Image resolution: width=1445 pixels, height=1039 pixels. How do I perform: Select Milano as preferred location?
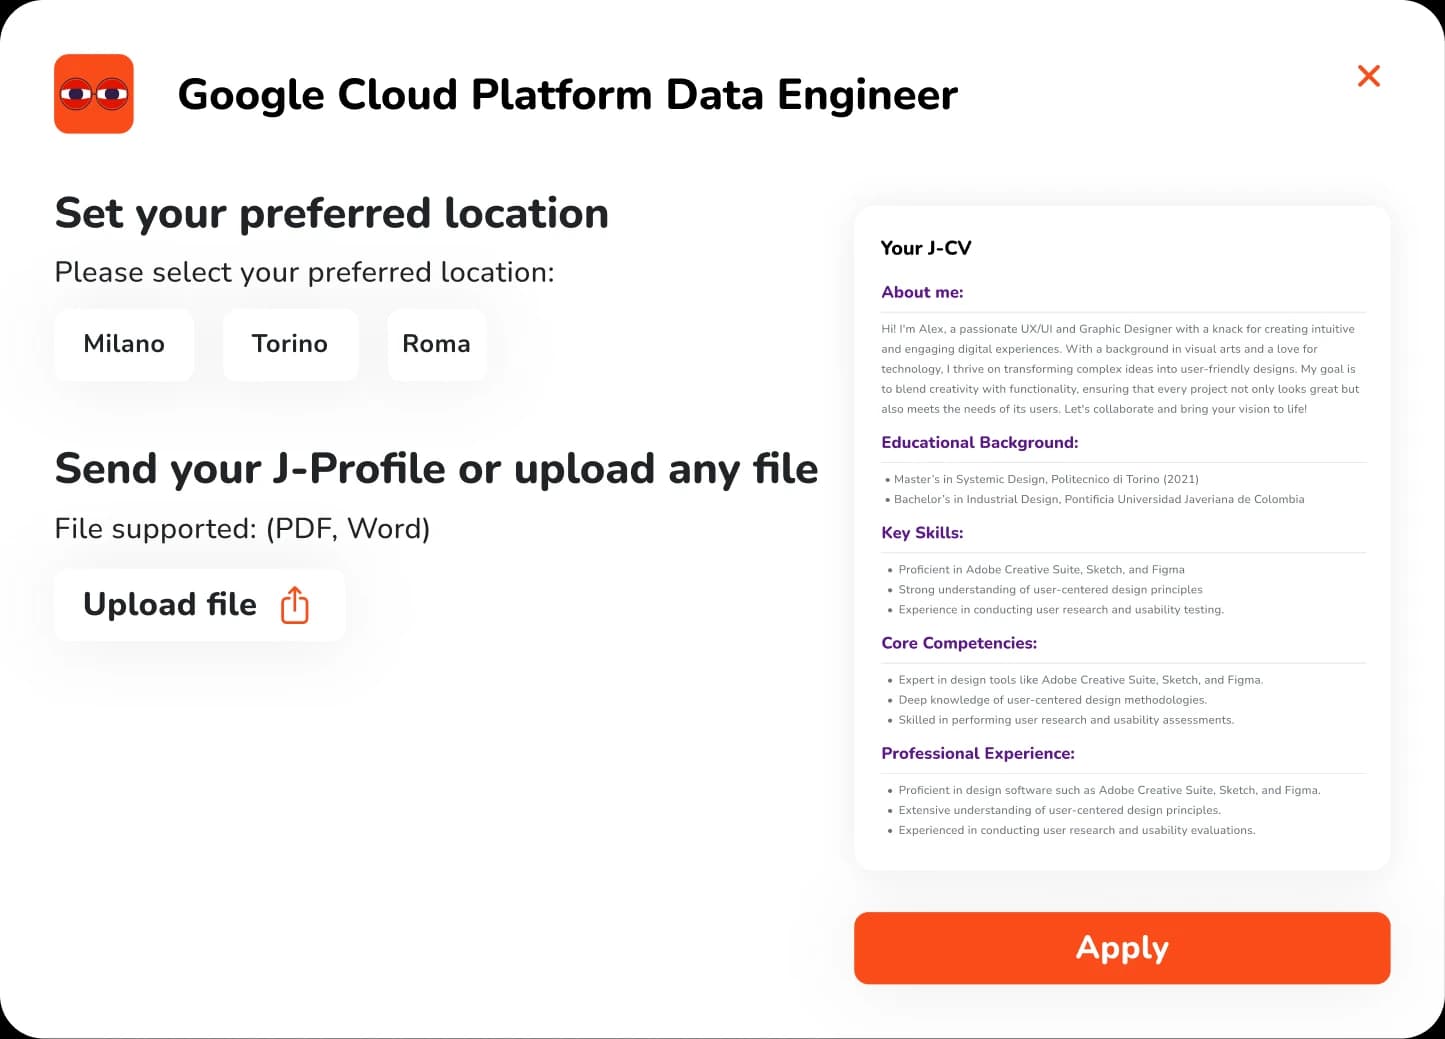pyautogui.click(x=124, y=344)
